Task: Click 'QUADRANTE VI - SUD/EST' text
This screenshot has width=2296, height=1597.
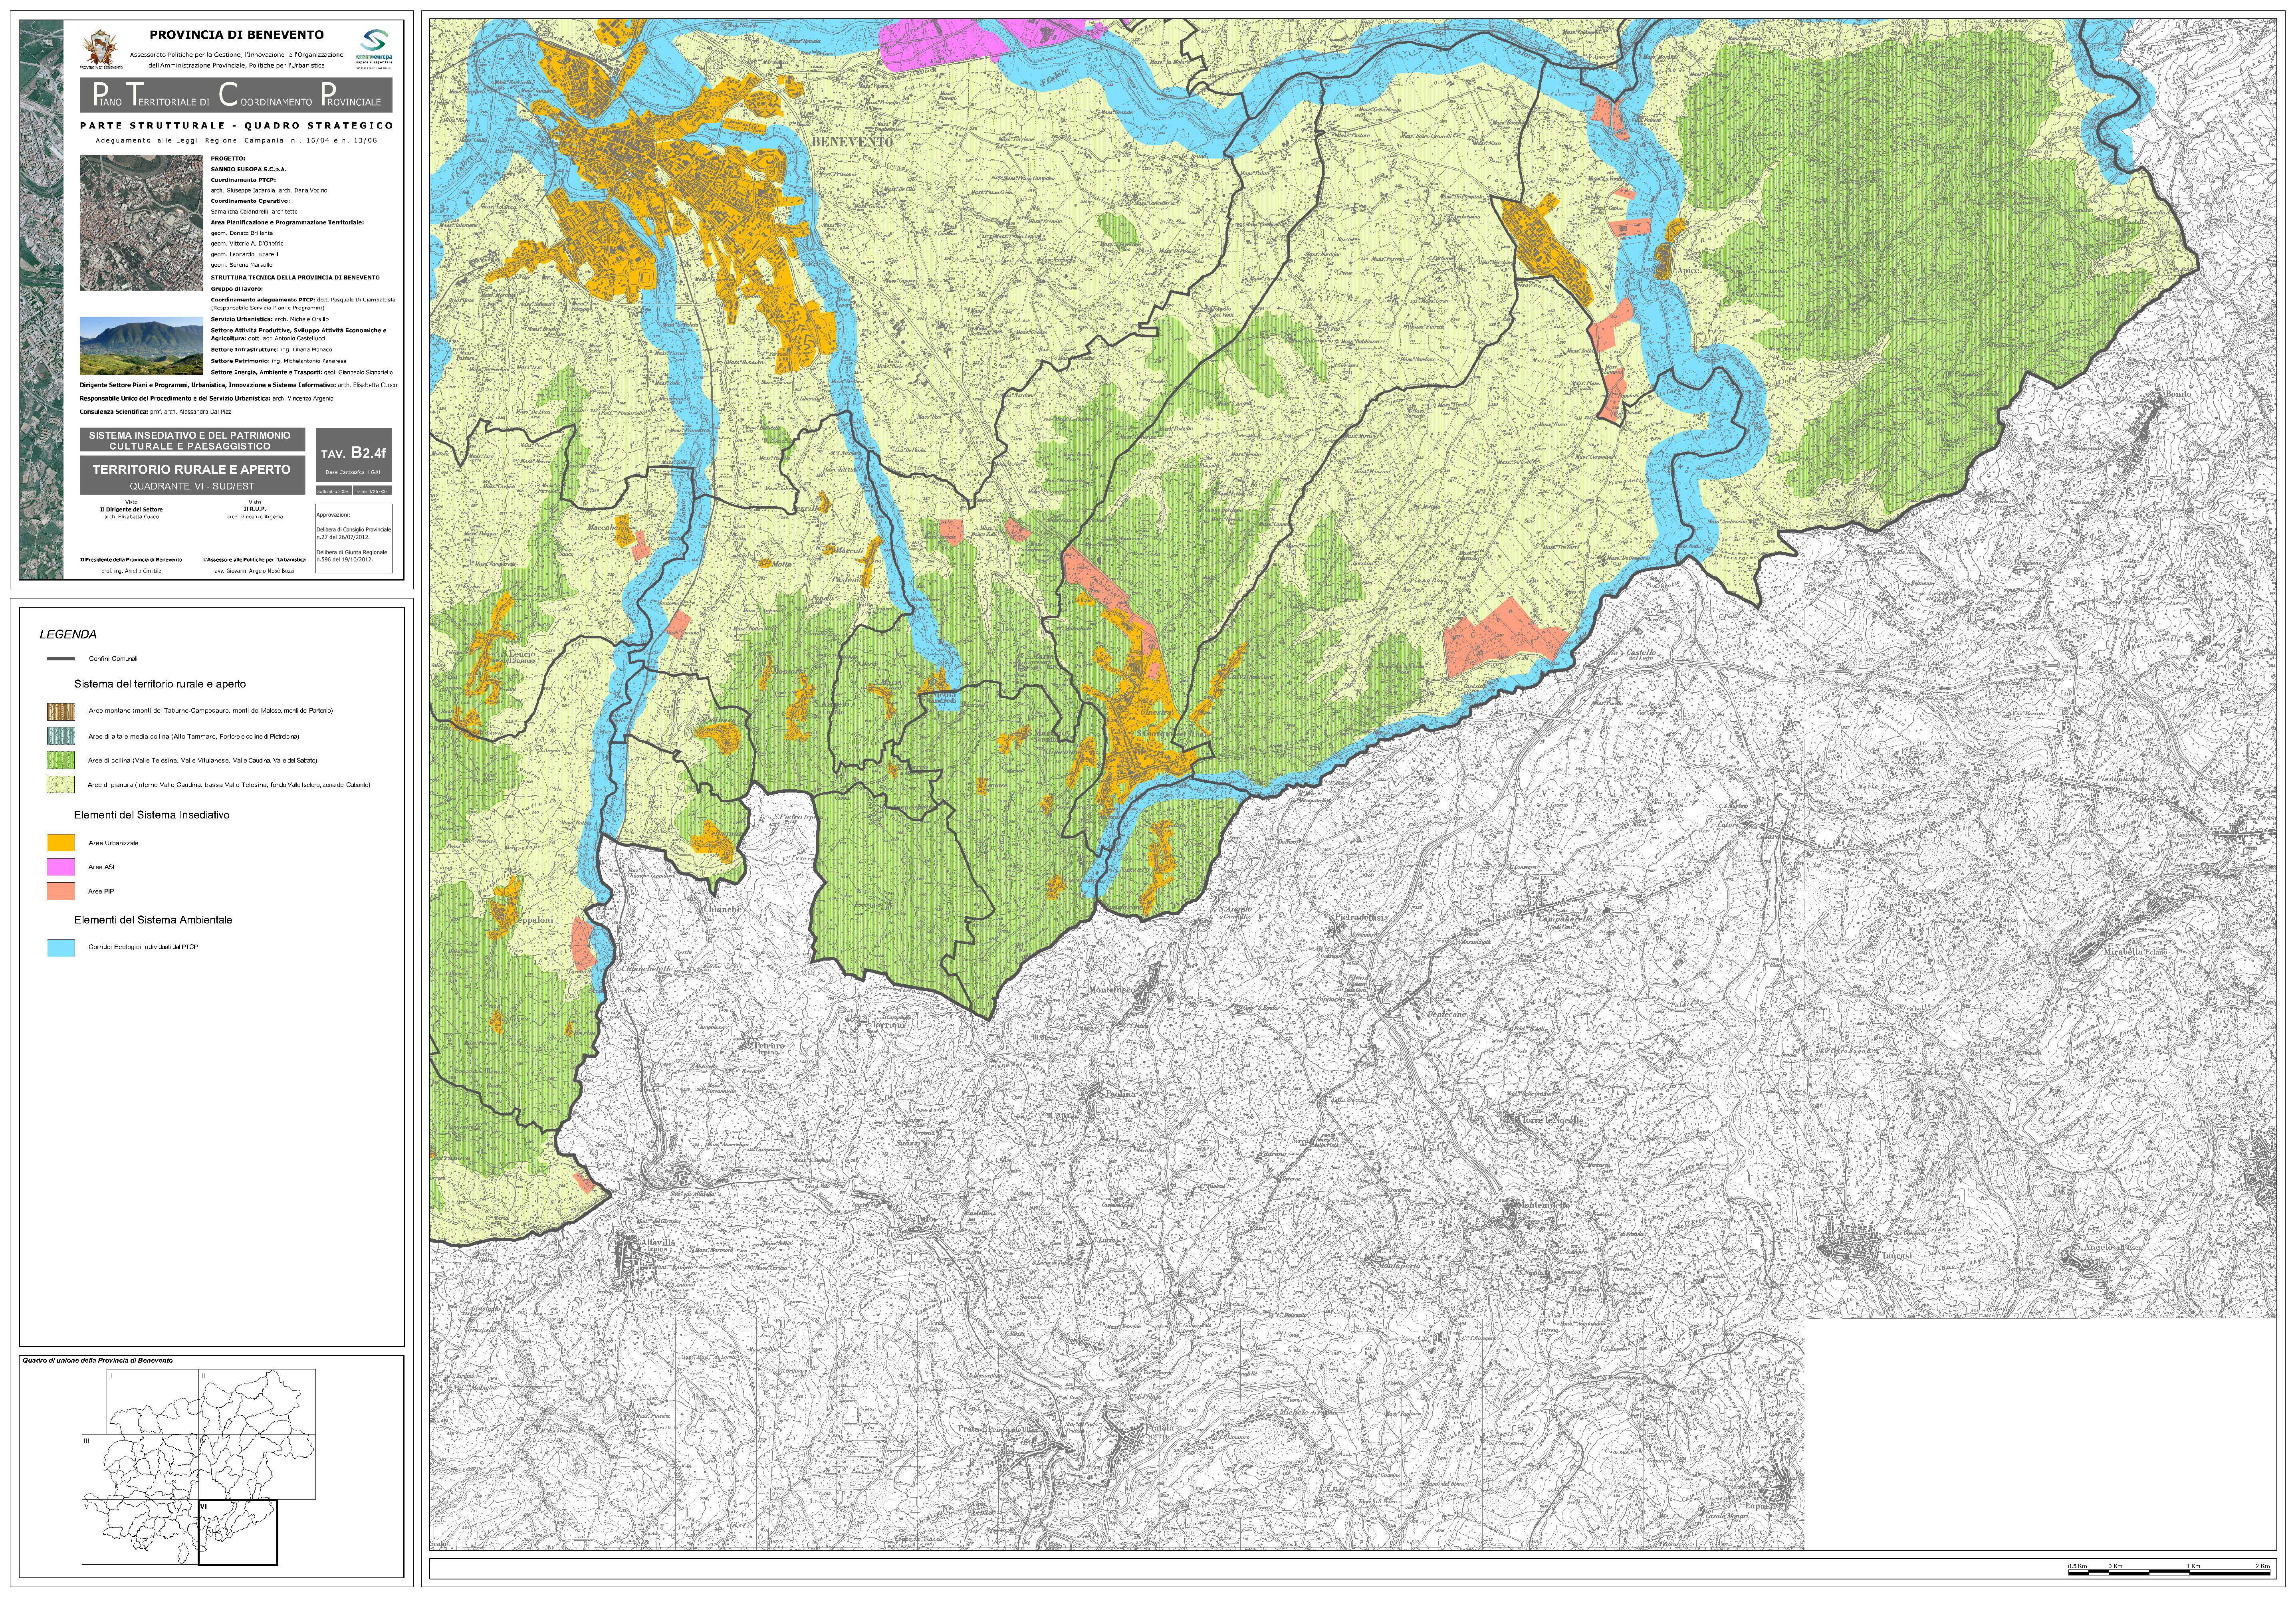Action: [x=192, y=486]
